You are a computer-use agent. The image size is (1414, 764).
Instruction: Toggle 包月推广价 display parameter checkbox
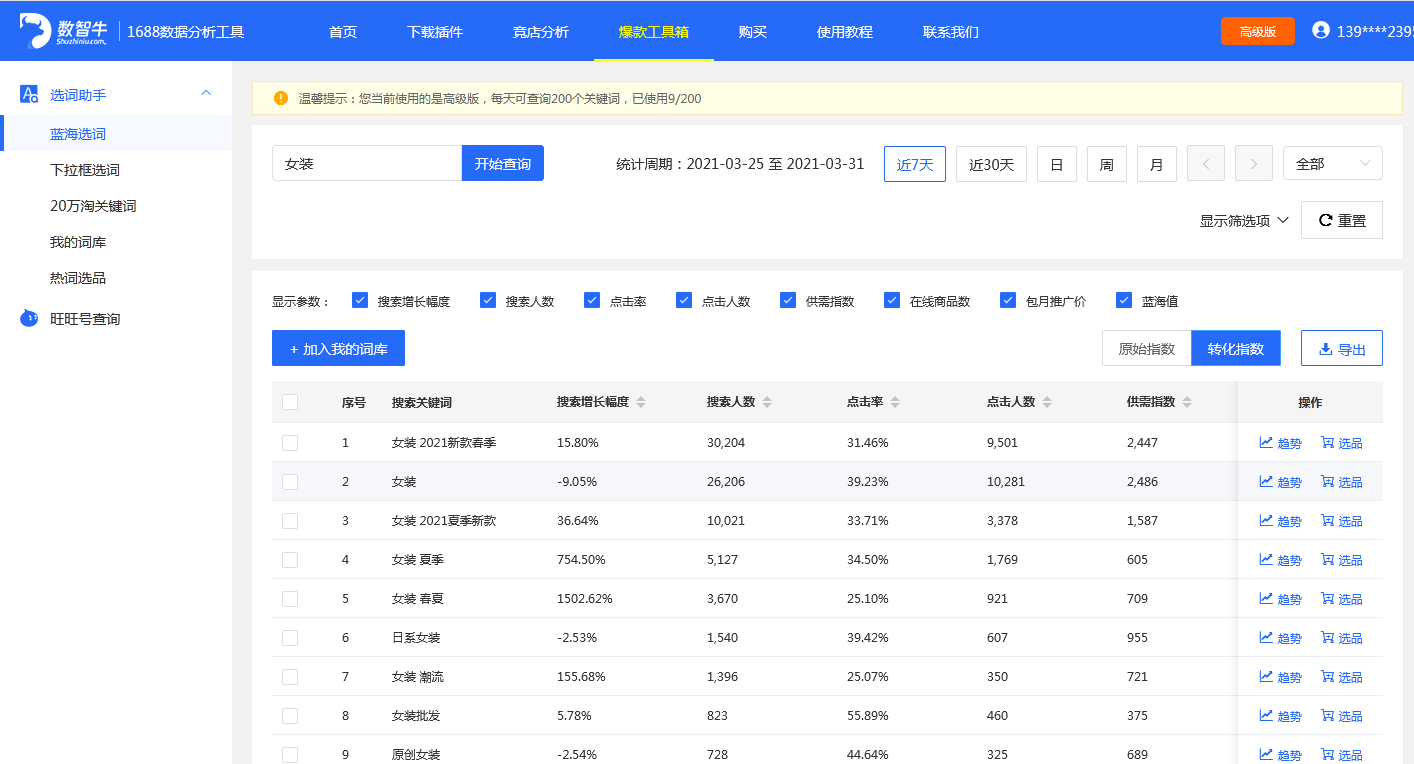(1008, 300)
